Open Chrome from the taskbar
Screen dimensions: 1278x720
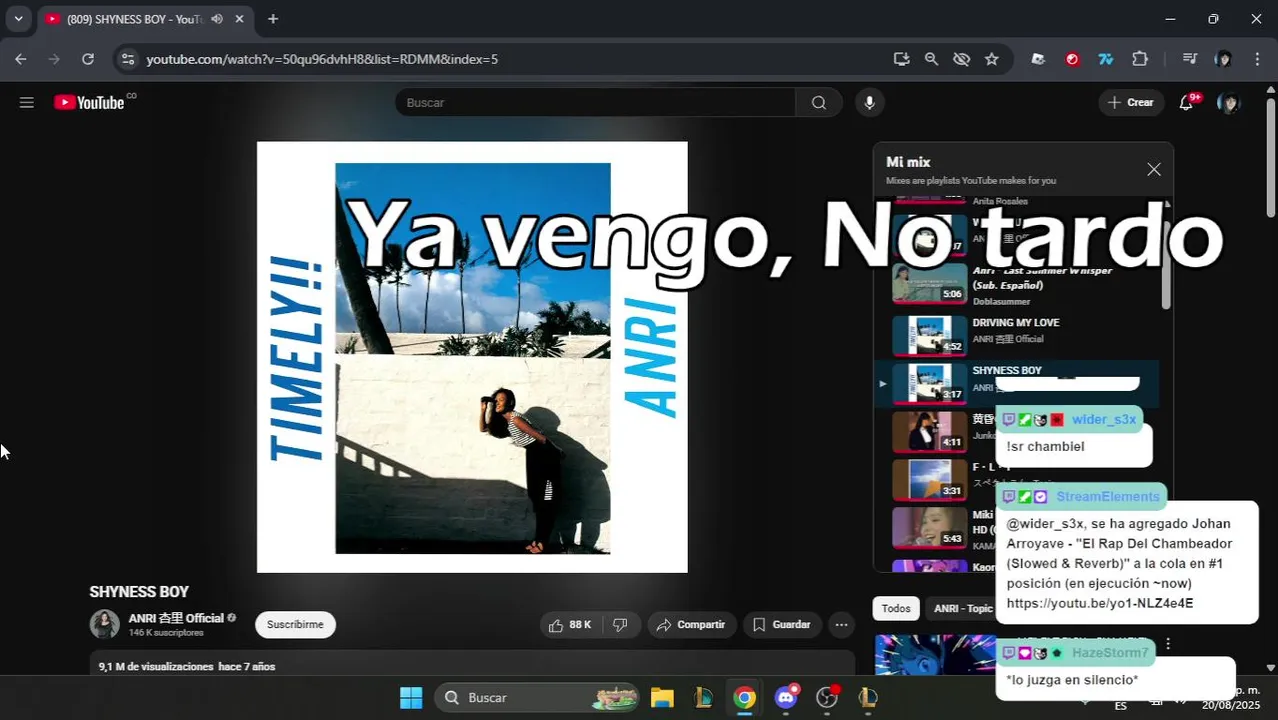(744, 697)
